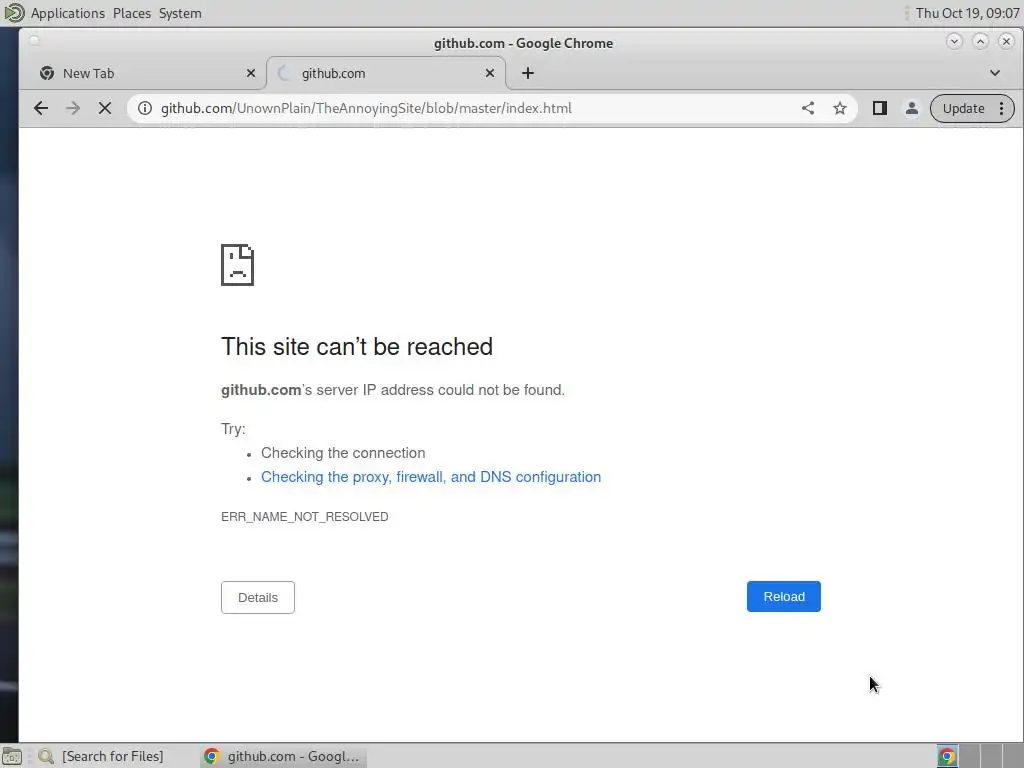Close the Chrome window
Screen dimensions: 1024x768
click(1006, 41)
